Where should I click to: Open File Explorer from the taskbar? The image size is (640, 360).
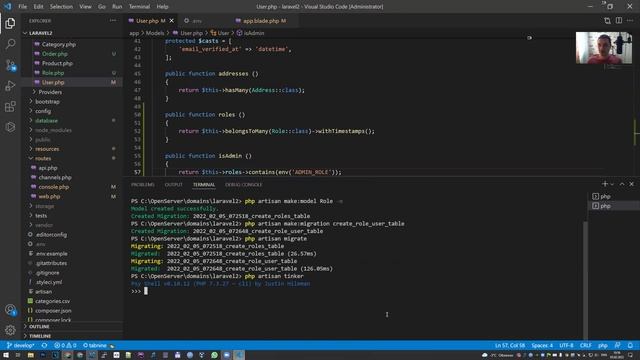click(31, 355)
